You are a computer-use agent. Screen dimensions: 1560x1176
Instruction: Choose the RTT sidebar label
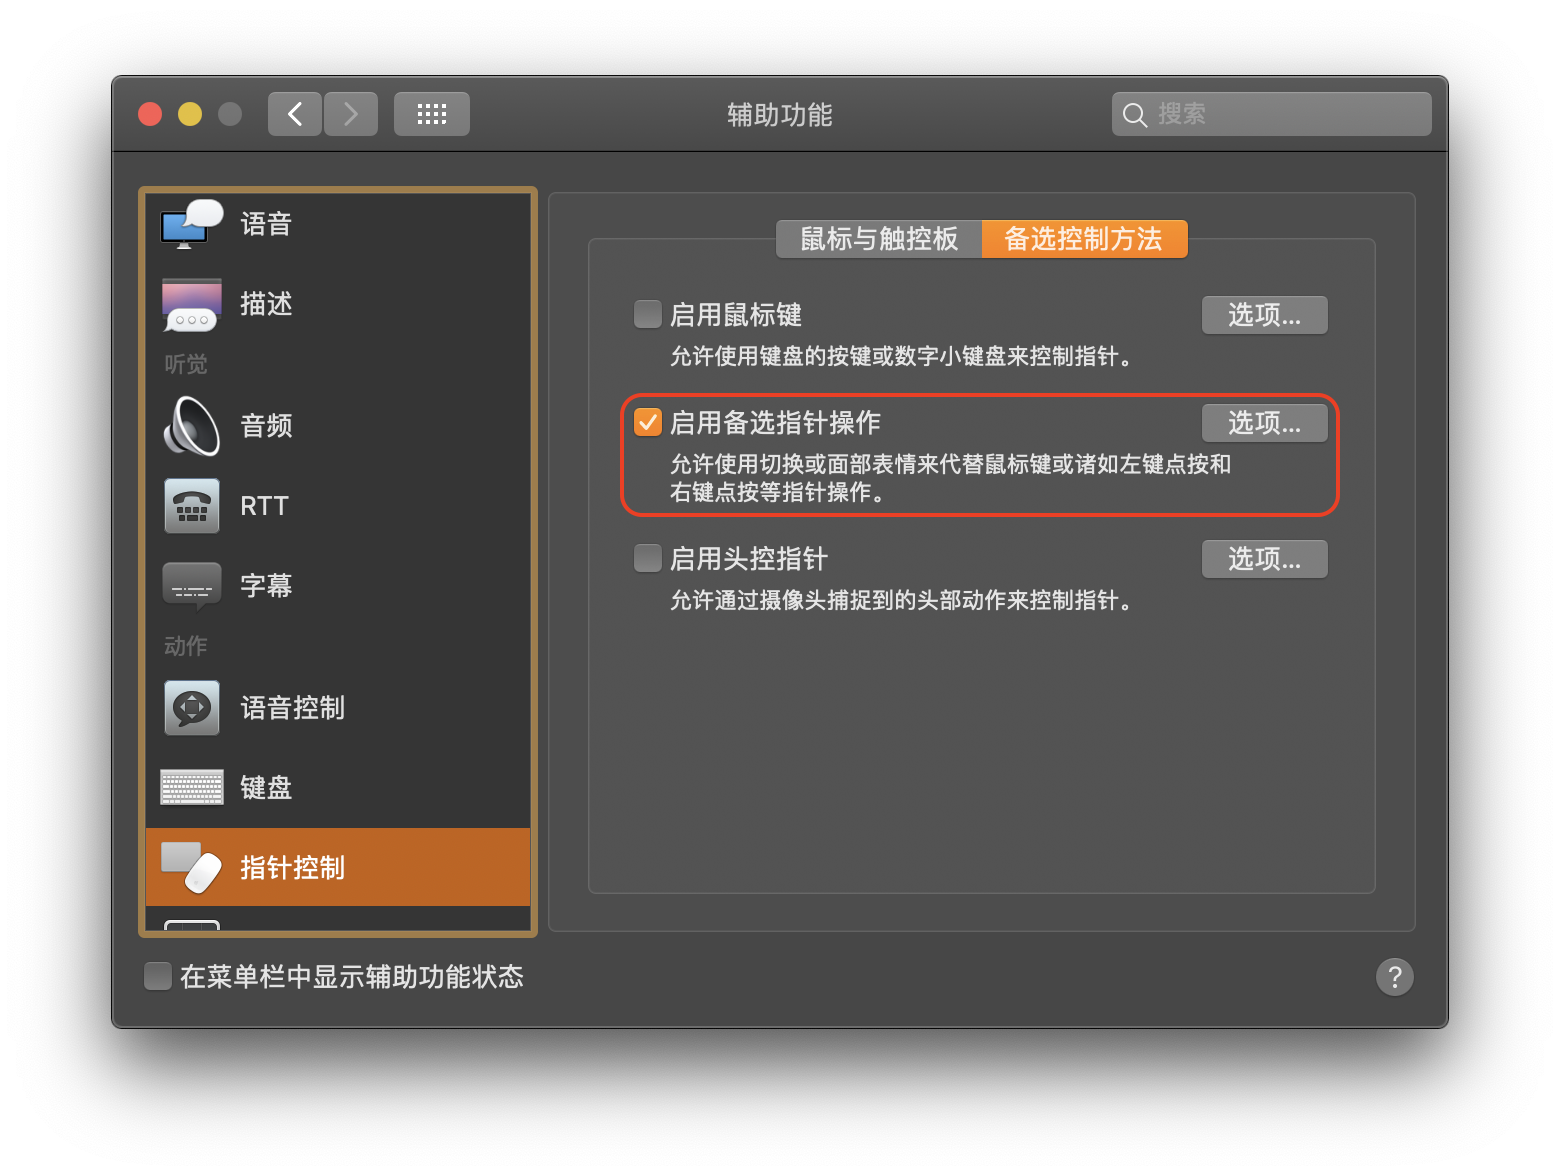(264, 506)
